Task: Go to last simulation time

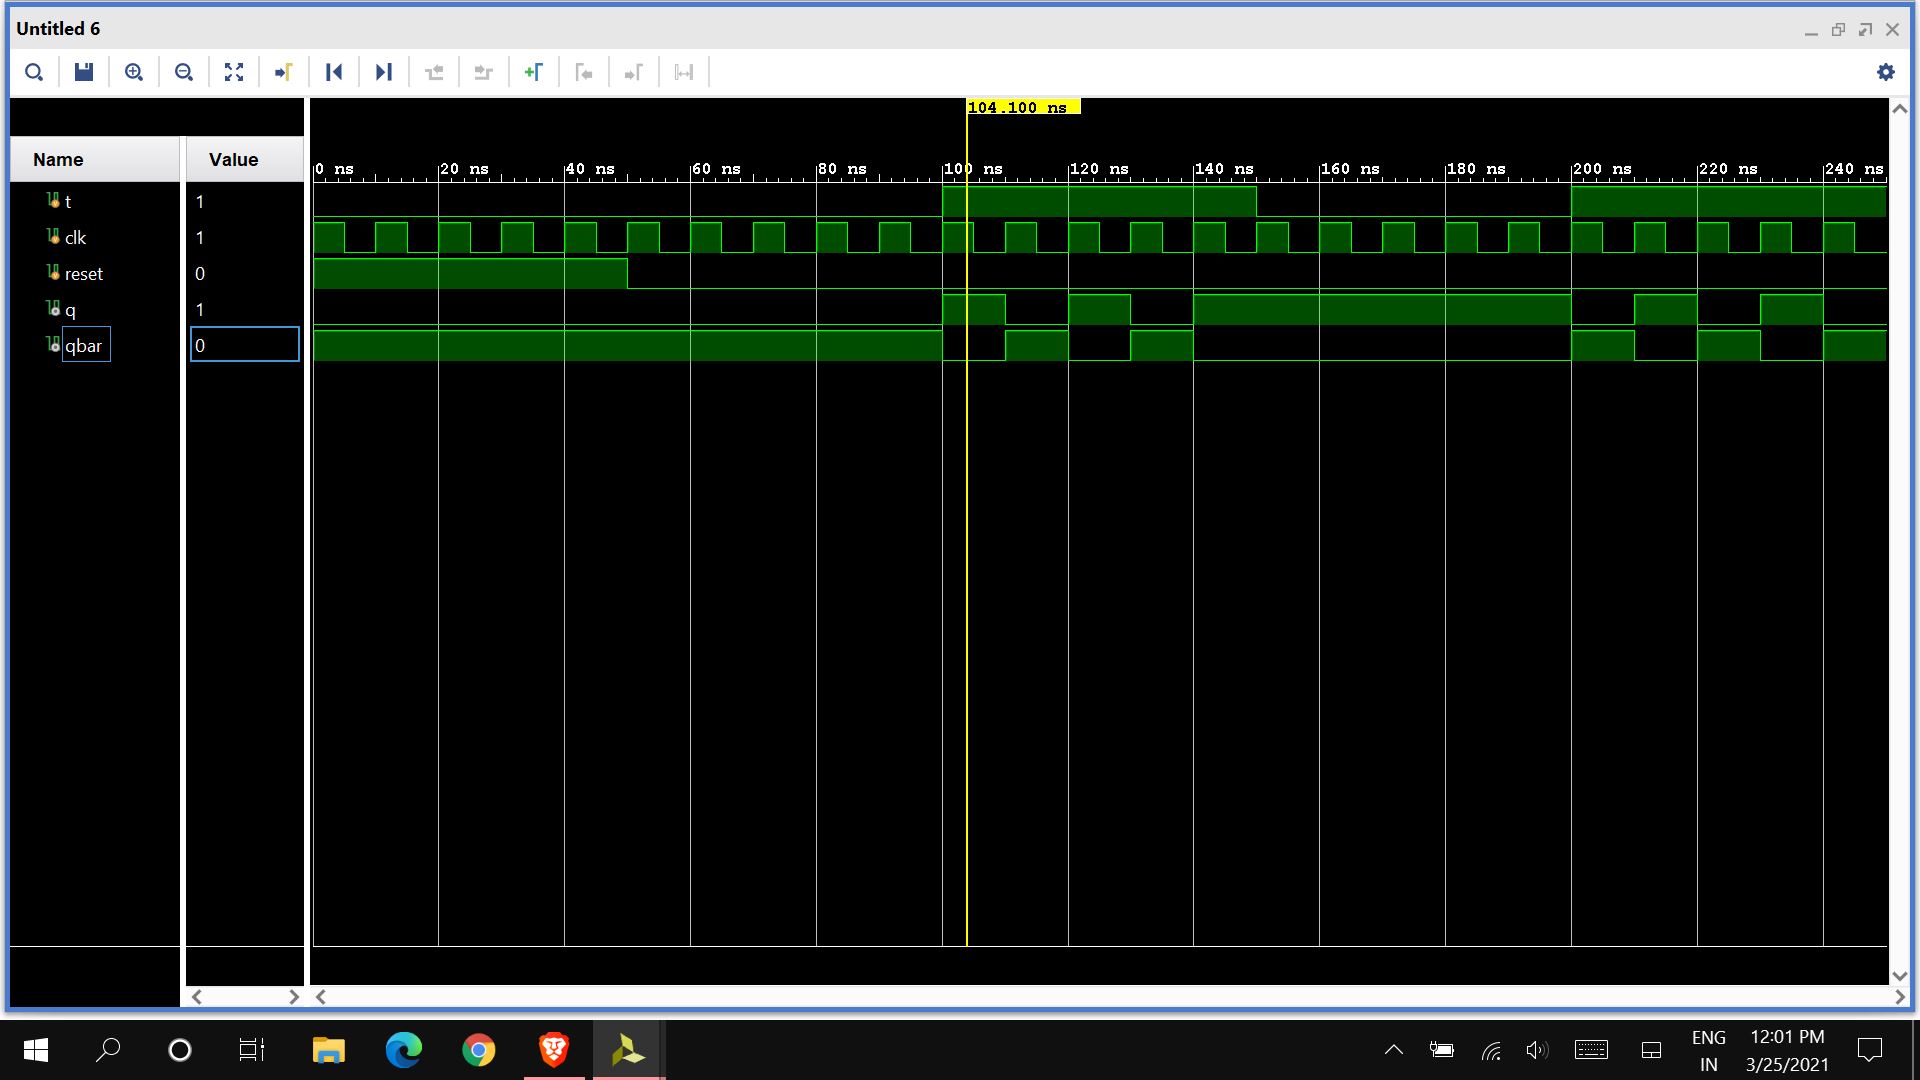Action: (x=384, y=72)
